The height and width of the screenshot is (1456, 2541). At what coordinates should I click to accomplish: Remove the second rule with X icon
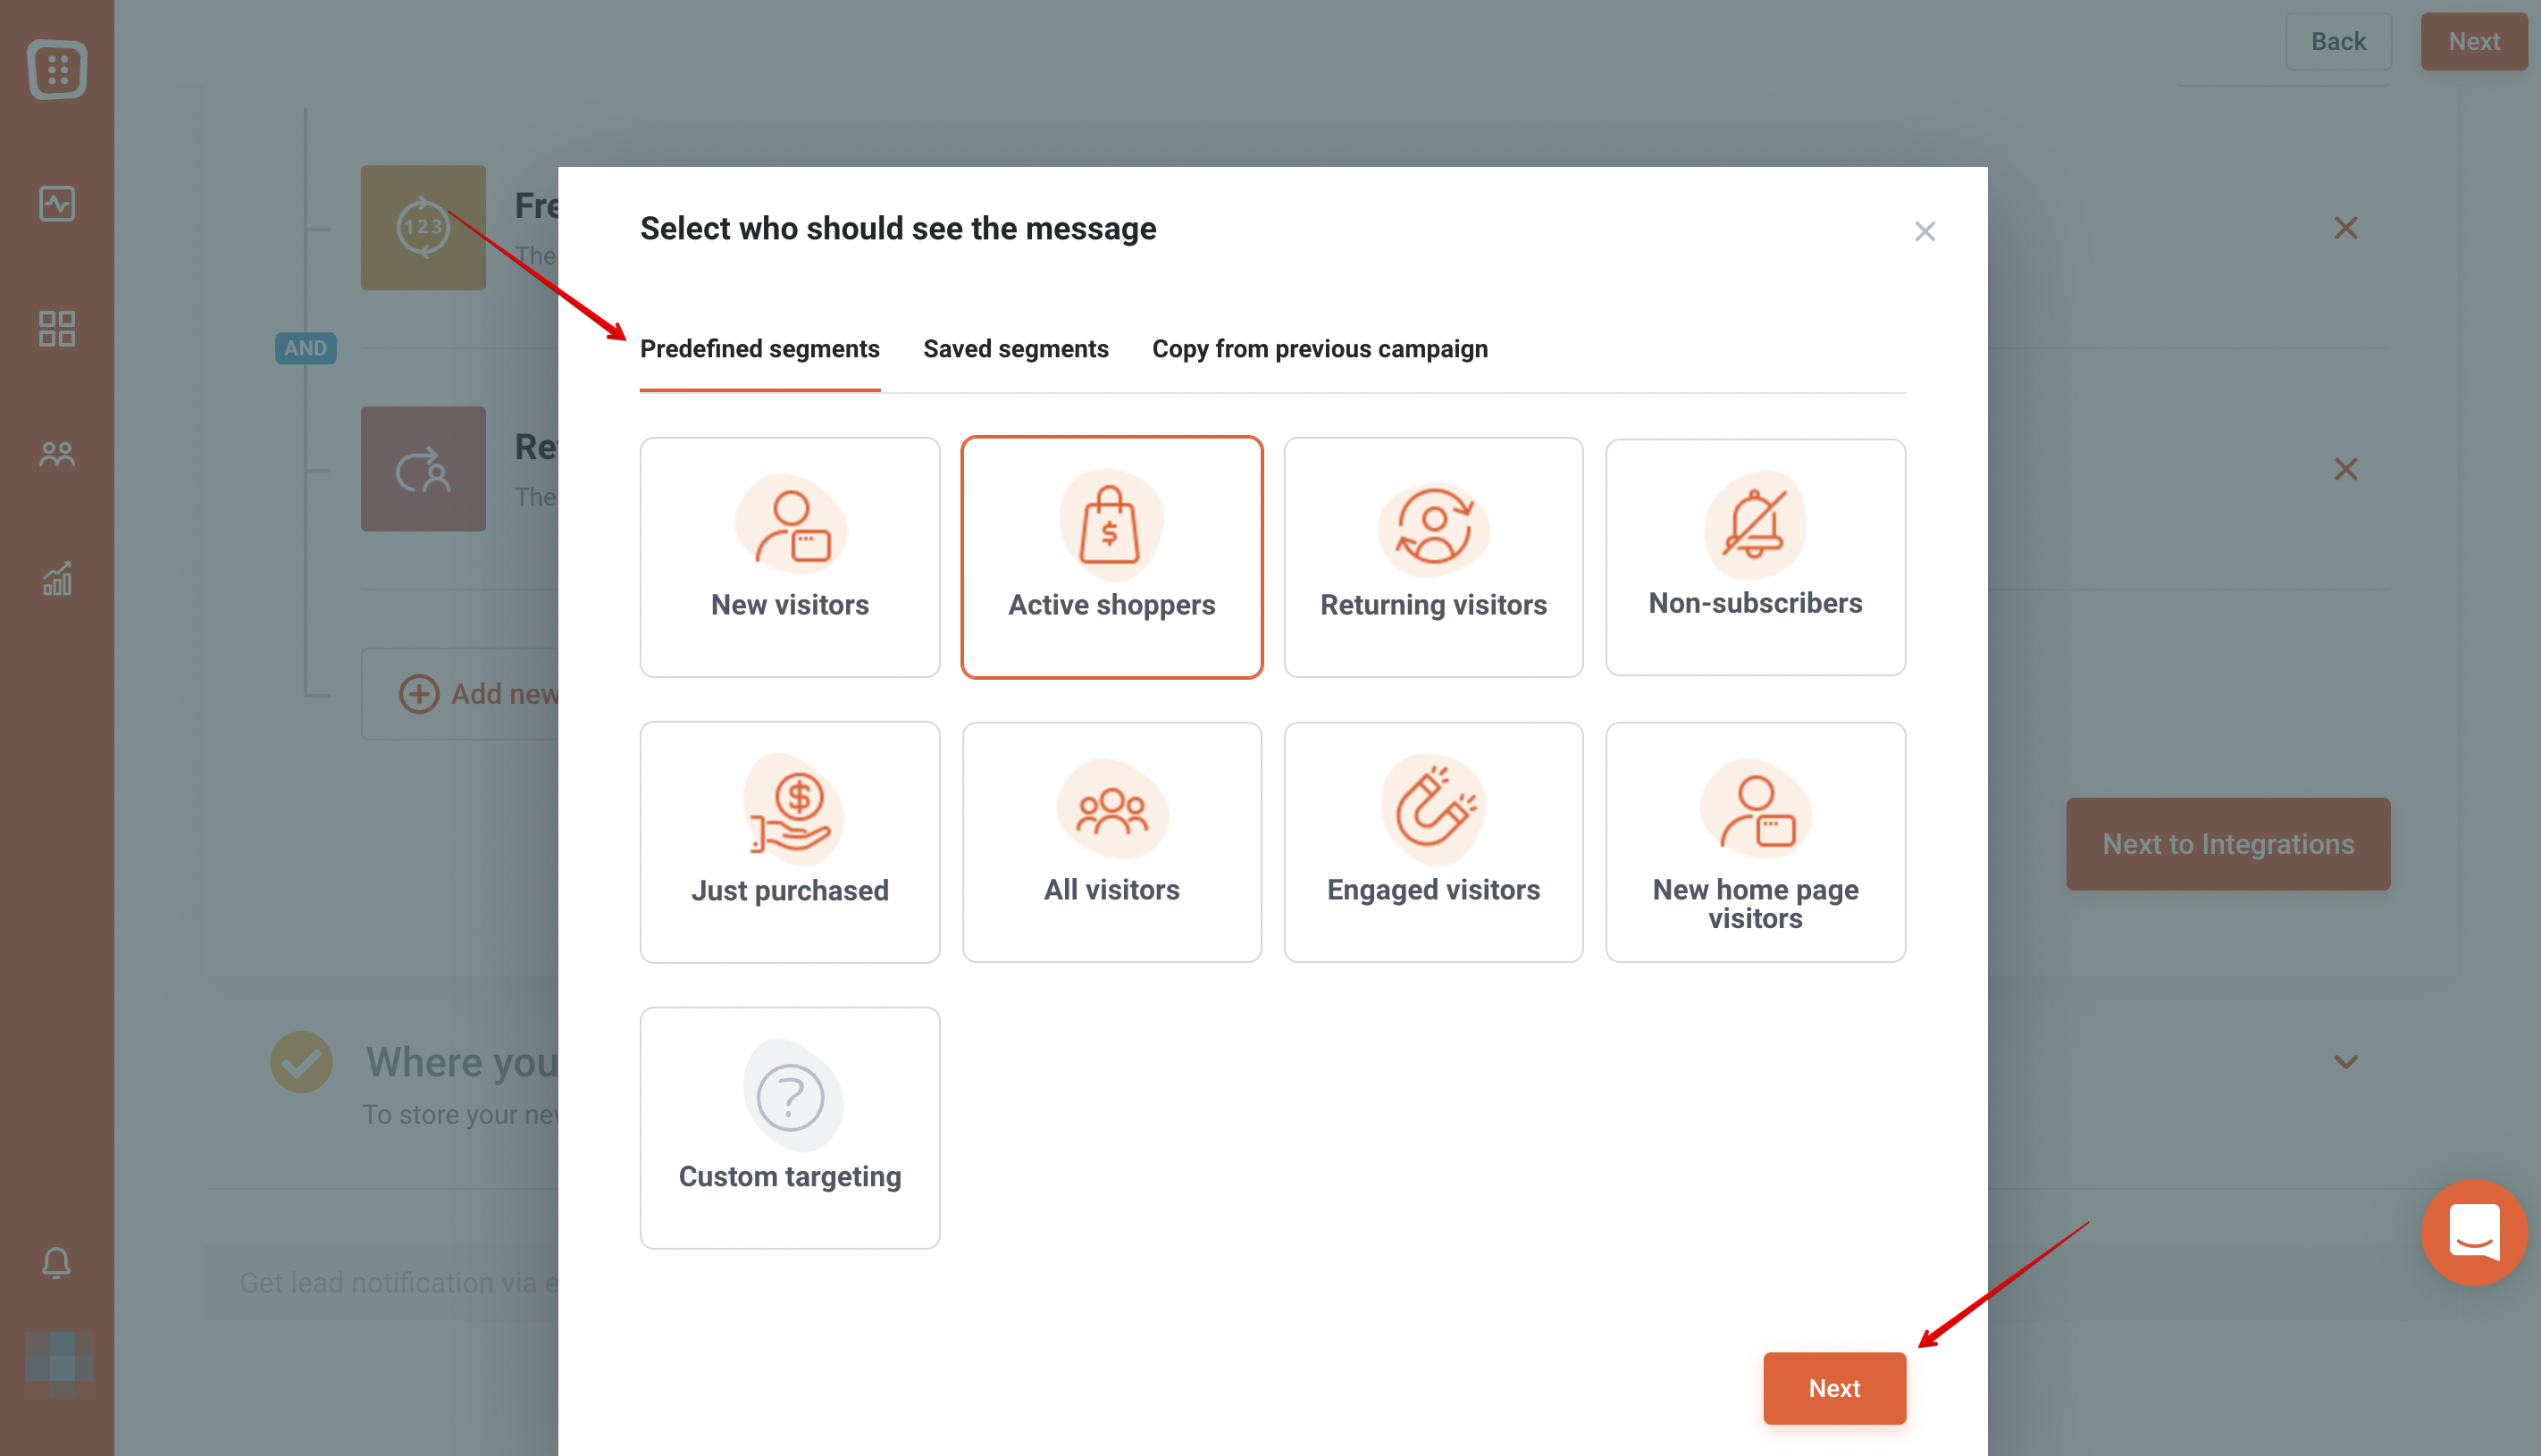tap(2345, 469)
